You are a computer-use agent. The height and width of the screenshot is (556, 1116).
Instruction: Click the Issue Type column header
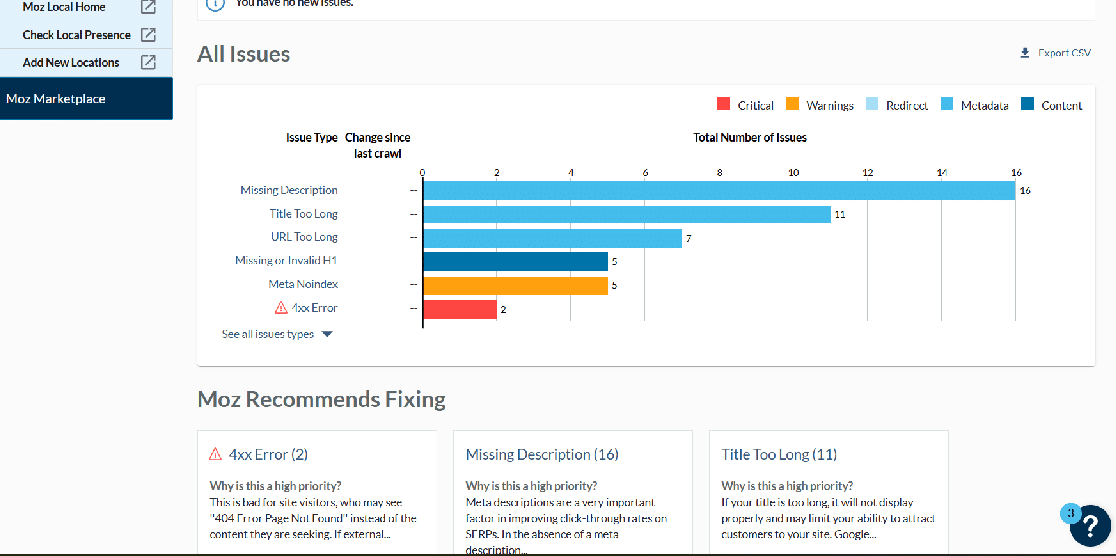(312, 138)
